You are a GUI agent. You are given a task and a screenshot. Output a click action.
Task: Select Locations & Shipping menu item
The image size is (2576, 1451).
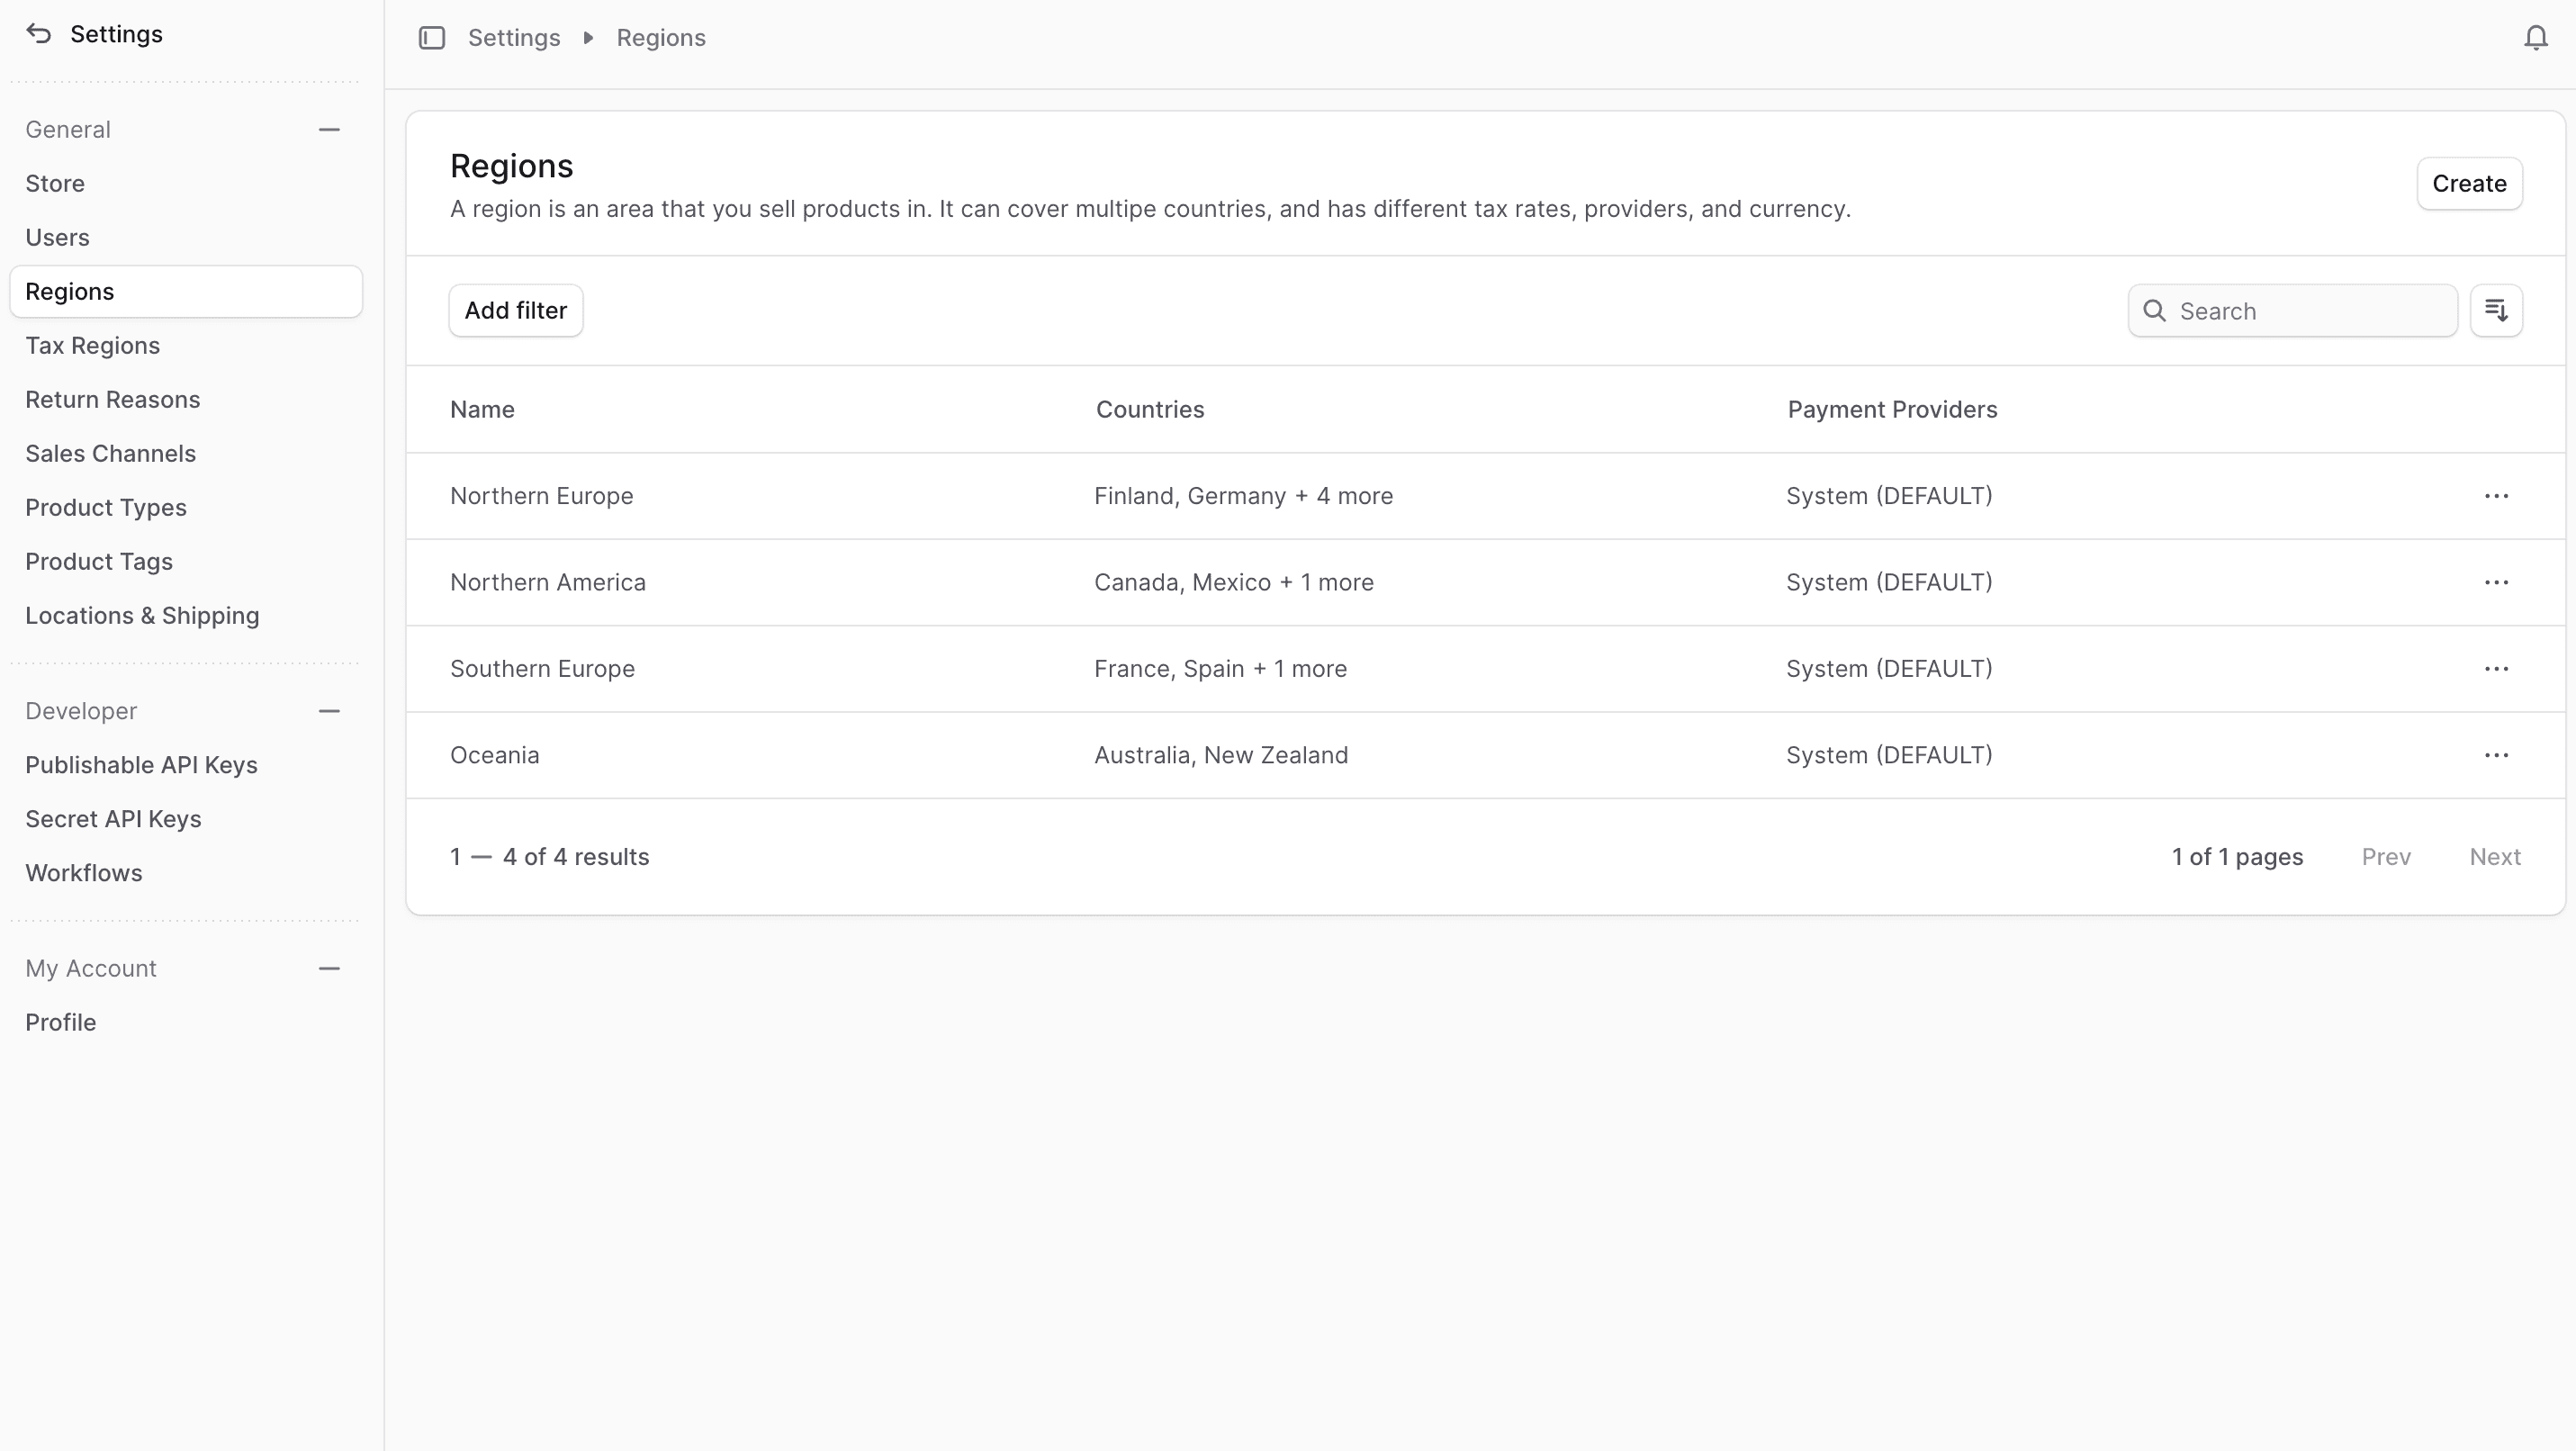(x=142, y=616)
